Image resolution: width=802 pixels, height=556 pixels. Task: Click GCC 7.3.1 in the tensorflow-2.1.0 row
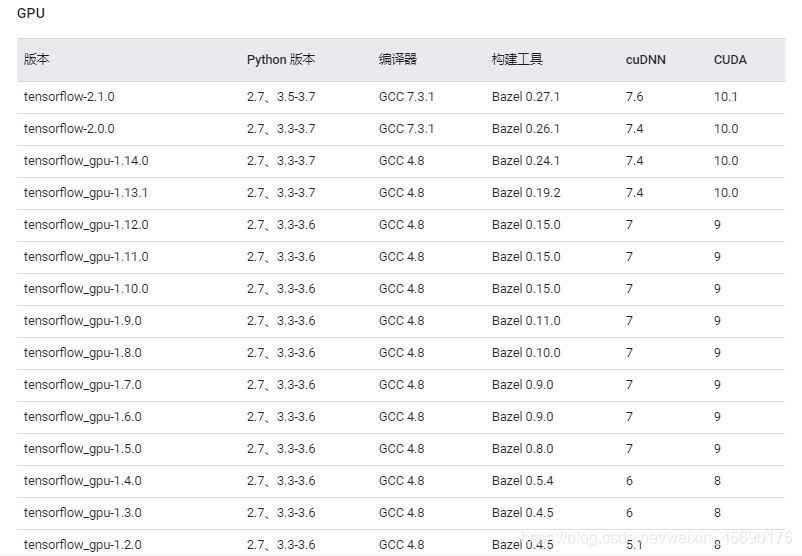coord(406,97)
